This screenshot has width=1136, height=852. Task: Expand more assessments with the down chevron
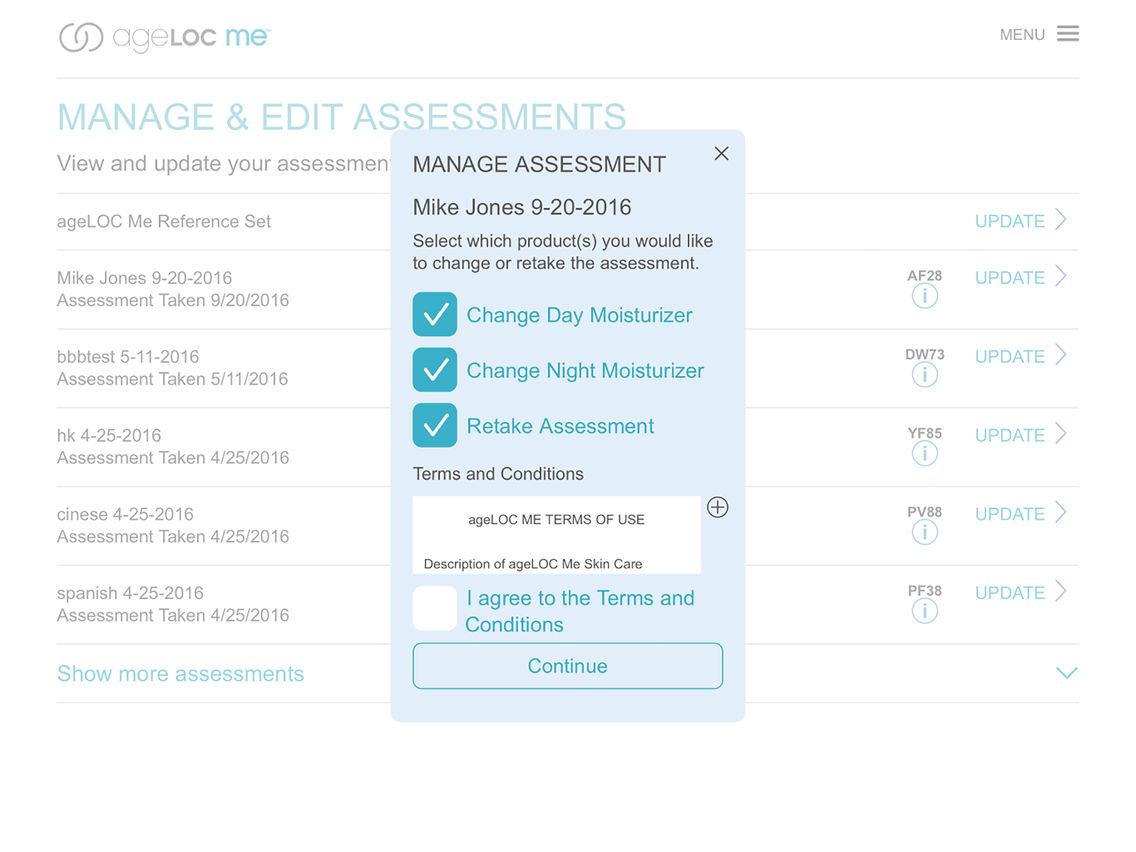coord(1066,673)
